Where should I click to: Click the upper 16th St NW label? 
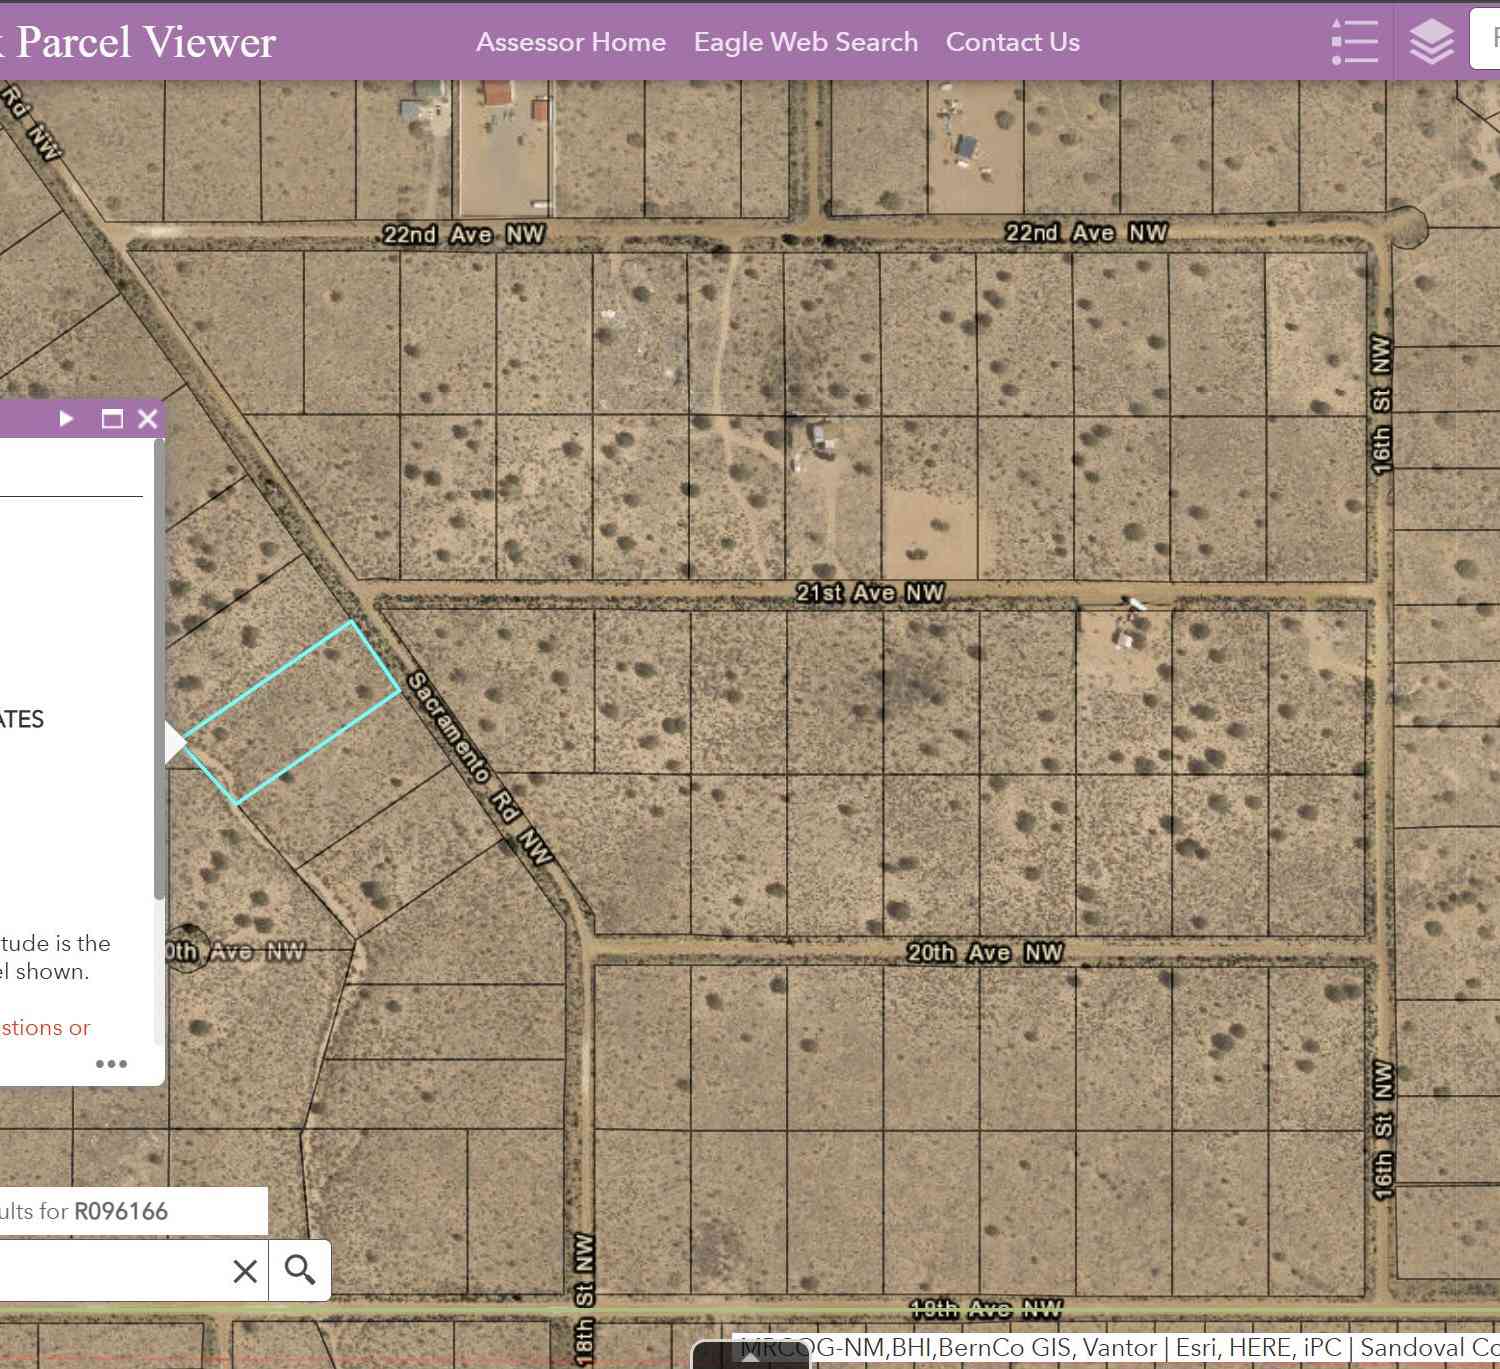pyautogui.click(x=1381, y=404)
